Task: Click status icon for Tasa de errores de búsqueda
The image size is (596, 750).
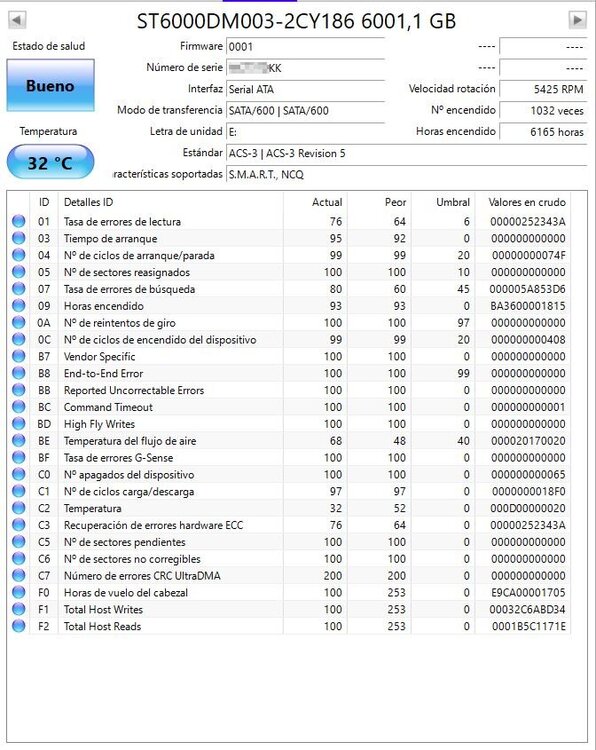Action: point(19,288)
